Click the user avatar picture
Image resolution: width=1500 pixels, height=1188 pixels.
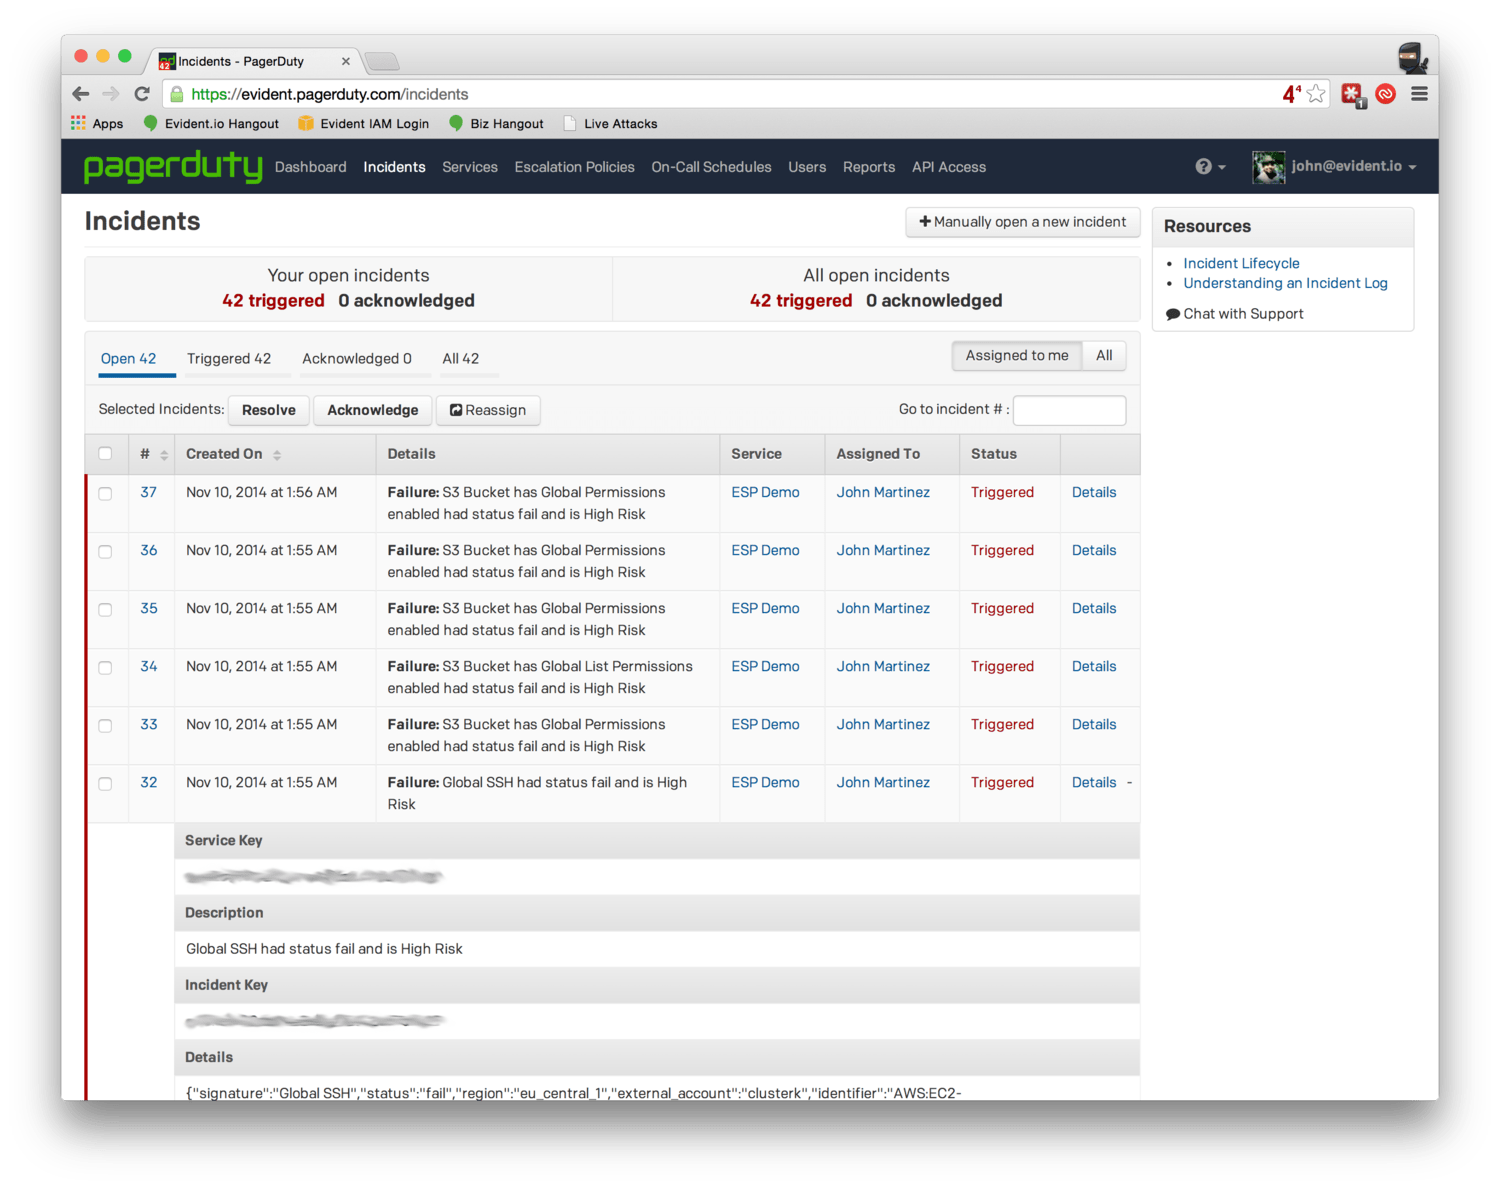click(1268, 167)
